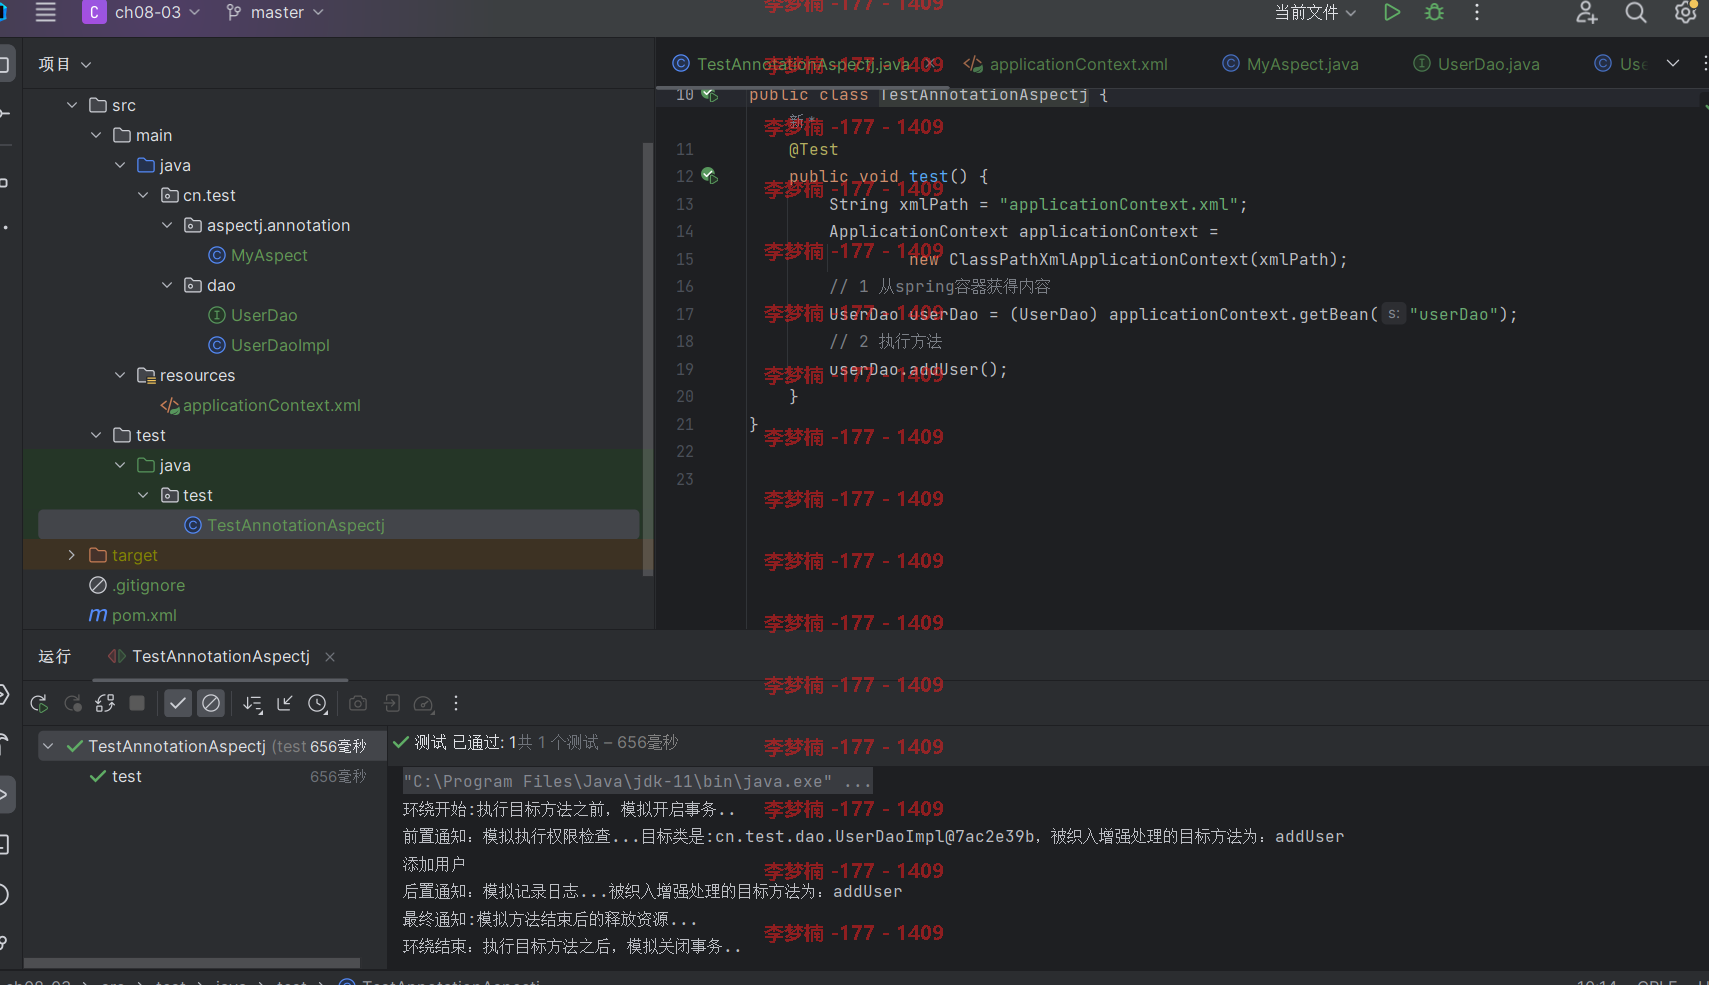Click the Stop process square
Screen dimensions: 1709x985
click(x=137, y=703)
